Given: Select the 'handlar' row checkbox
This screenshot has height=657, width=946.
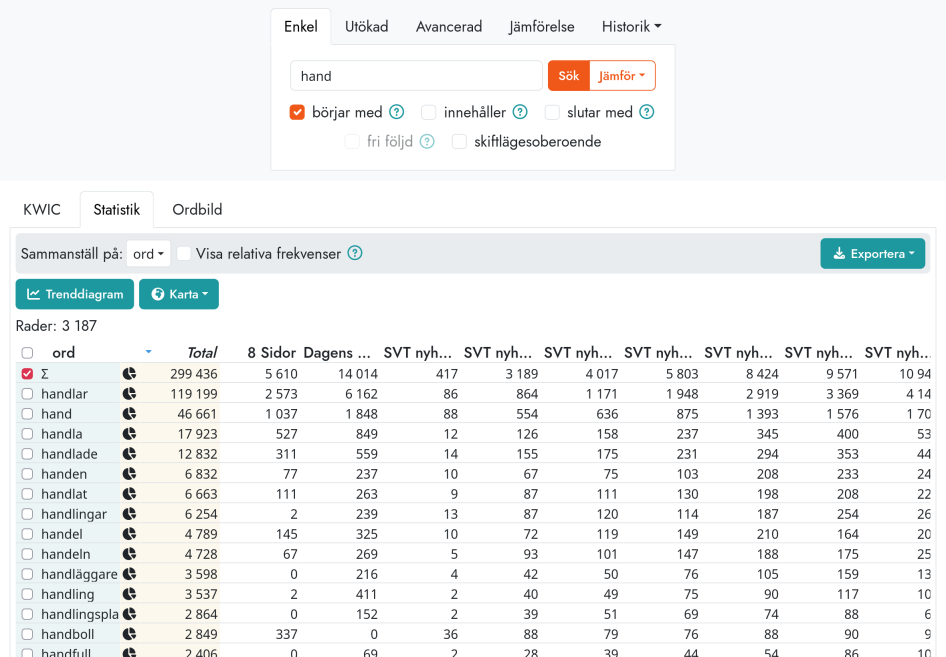Looking at the screenshot, I should coord(27,394).
